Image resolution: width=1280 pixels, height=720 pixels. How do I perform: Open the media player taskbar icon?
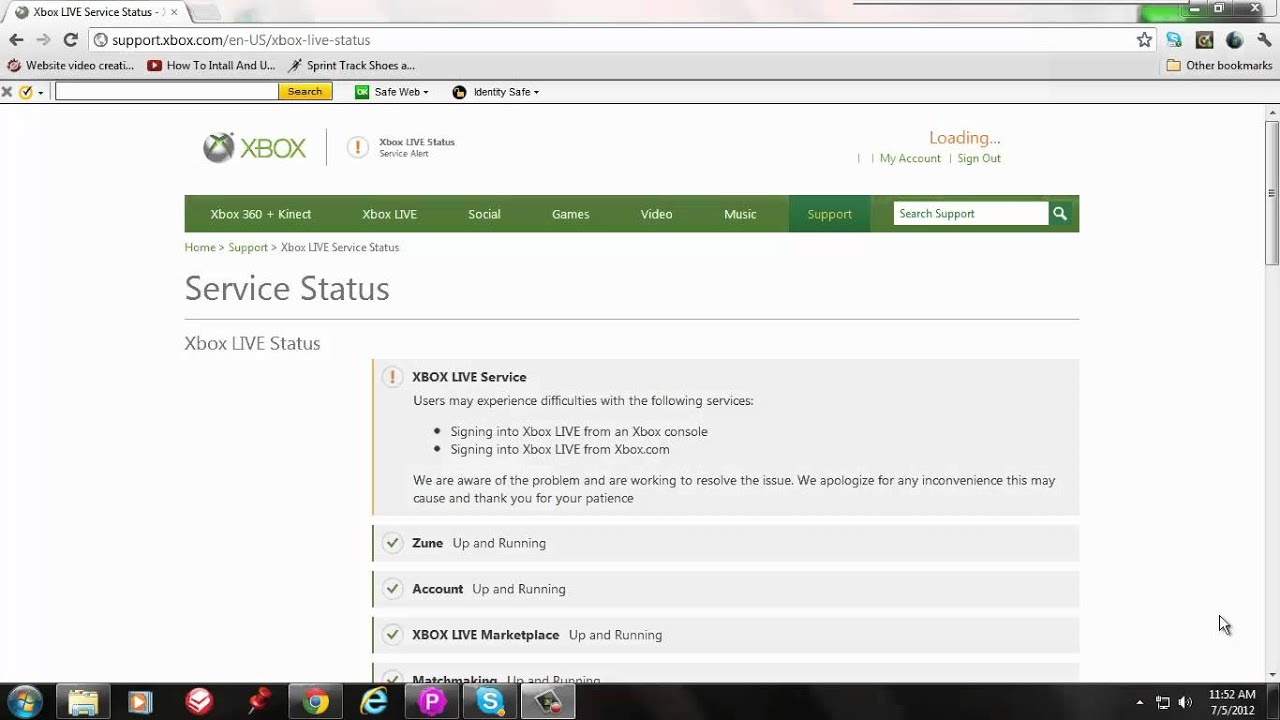(140, 702)
